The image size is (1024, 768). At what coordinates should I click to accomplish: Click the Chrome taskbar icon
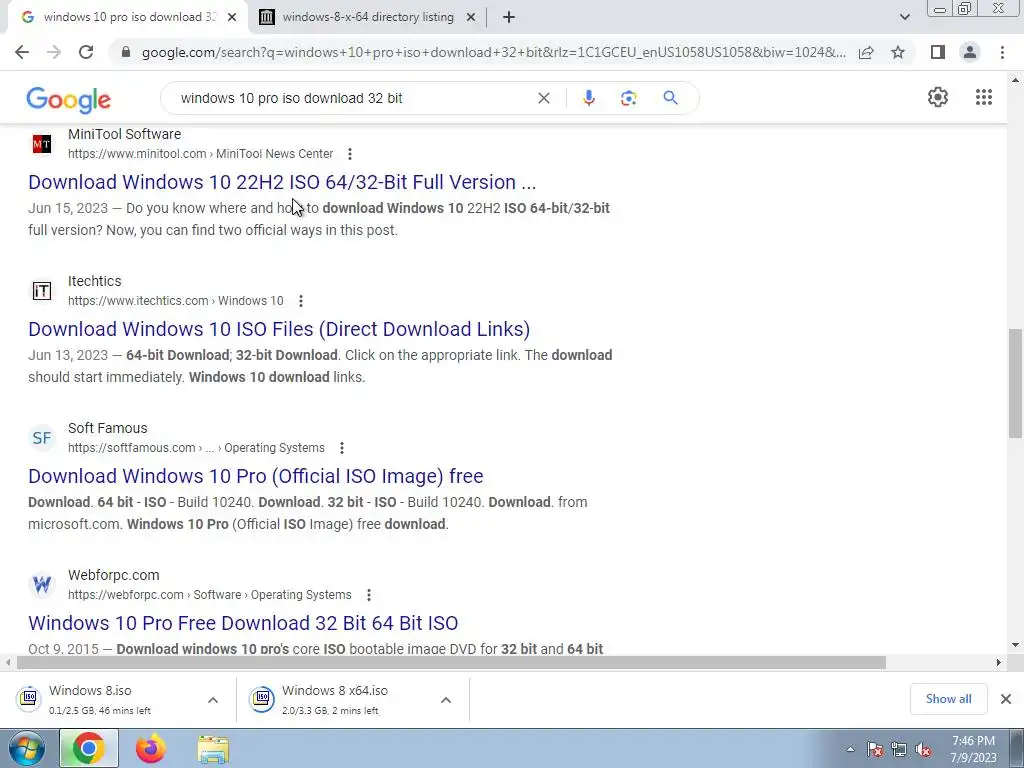89,749
